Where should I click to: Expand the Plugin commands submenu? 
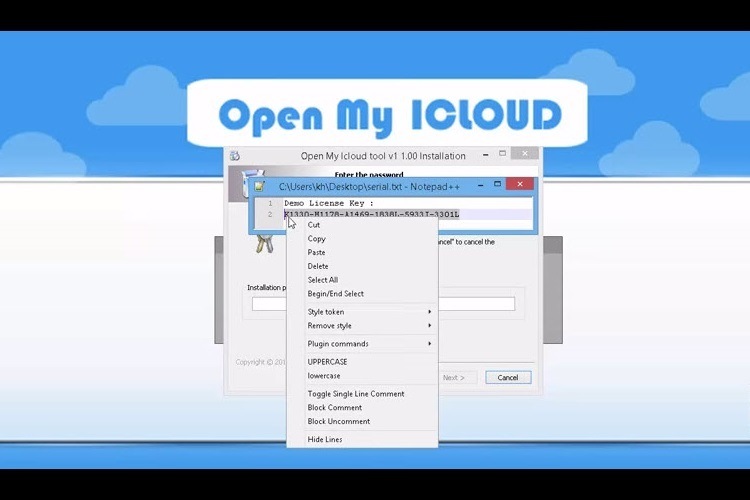tap(362, 344)
